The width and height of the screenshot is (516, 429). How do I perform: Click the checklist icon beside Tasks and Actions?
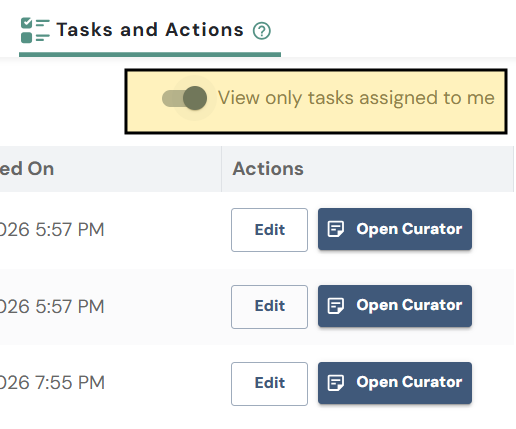tap(35, 30)
